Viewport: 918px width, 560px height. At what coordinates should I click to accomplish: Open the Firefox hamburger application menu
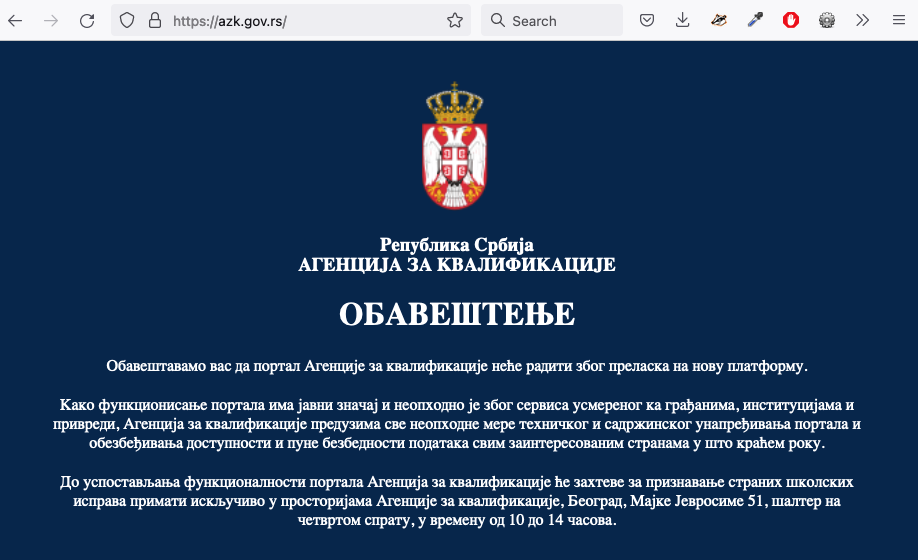point(899,21)
